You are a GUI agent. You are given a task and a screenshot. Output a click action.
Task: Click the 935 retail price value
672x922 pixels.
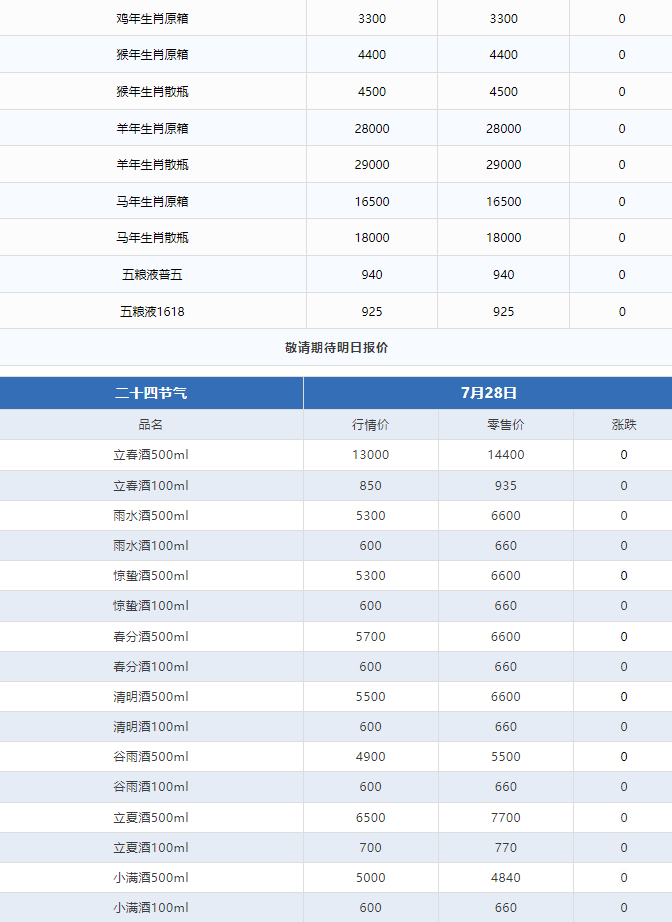(x=506, y=486)
